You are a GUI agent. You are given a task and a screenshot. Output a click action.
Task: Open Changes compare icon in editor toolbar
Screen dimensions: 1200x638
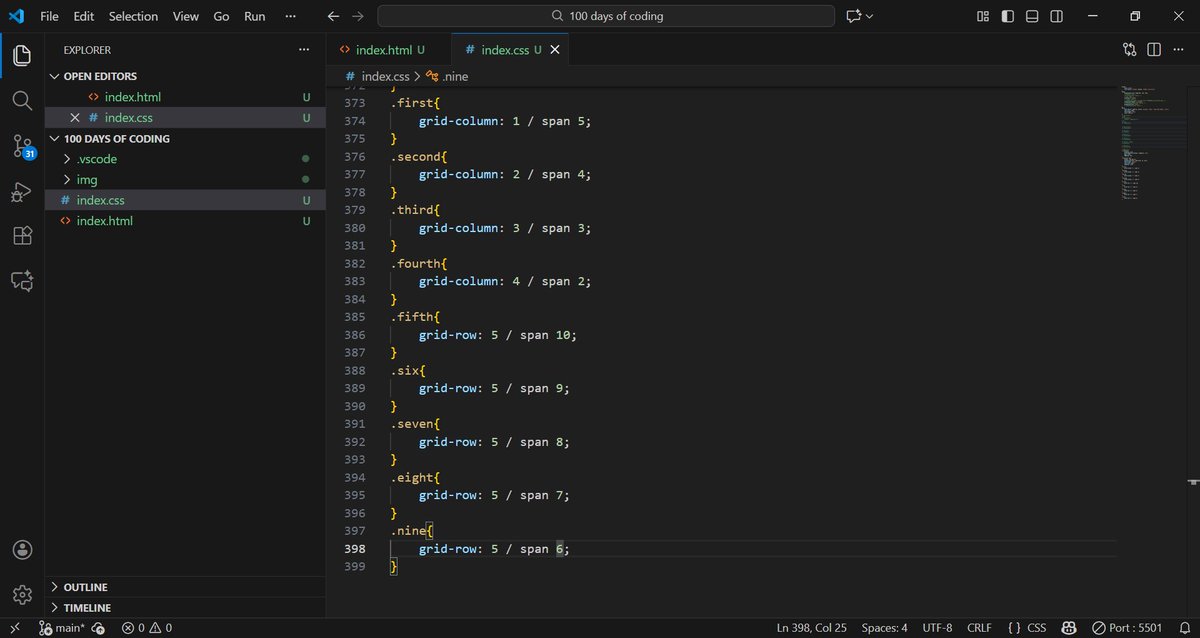tap(1129, 49)
